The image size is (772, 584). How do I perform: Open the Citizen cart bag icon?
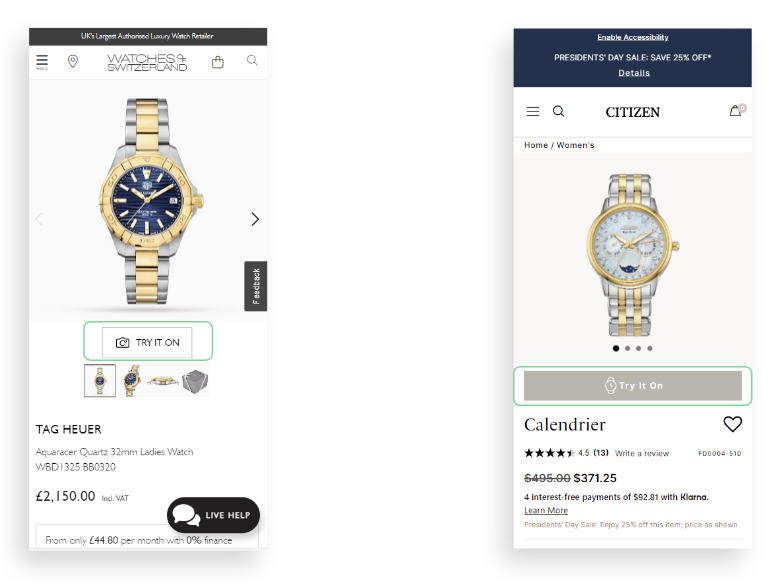click(x=737, y=110)
